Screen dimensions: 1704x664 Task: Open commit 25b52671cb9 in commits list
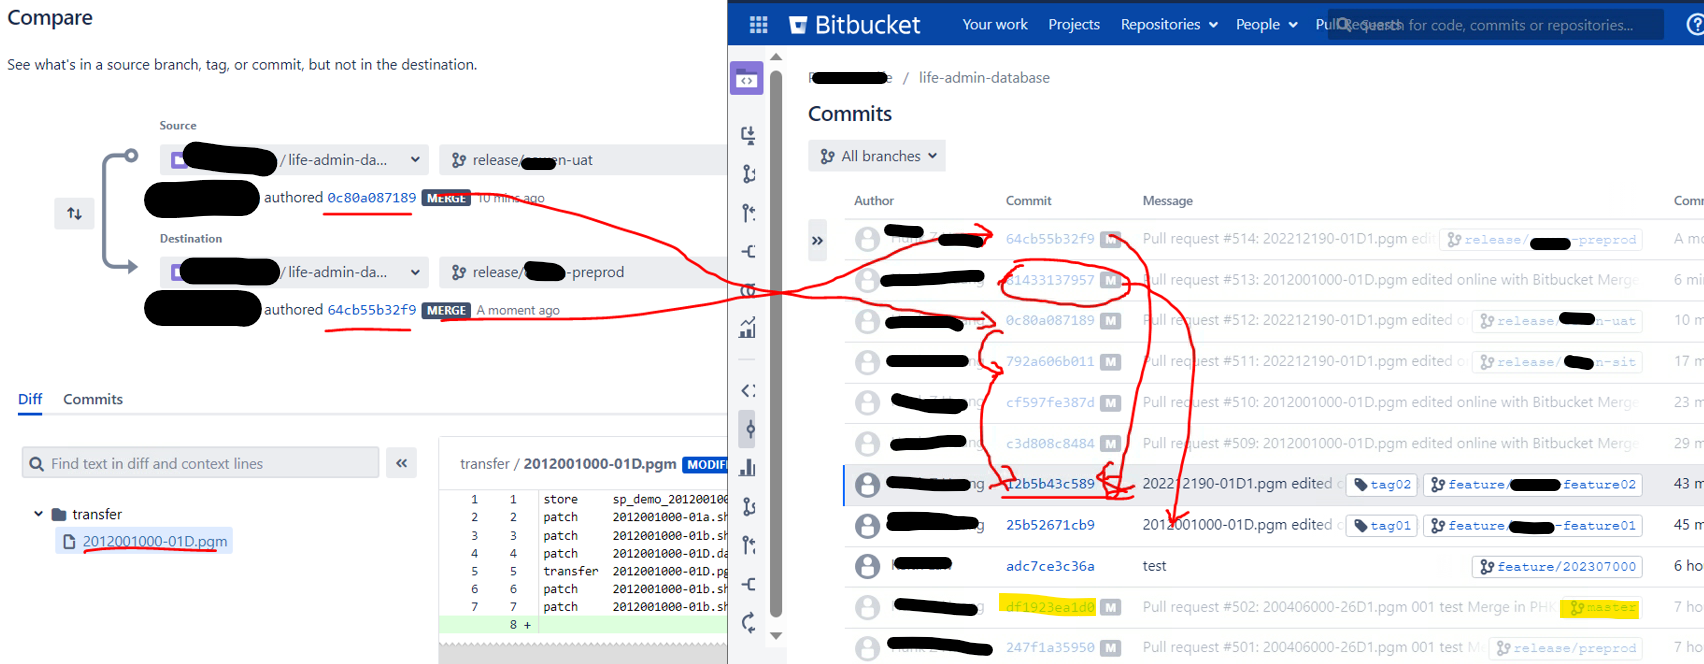tap(1050, 525)
